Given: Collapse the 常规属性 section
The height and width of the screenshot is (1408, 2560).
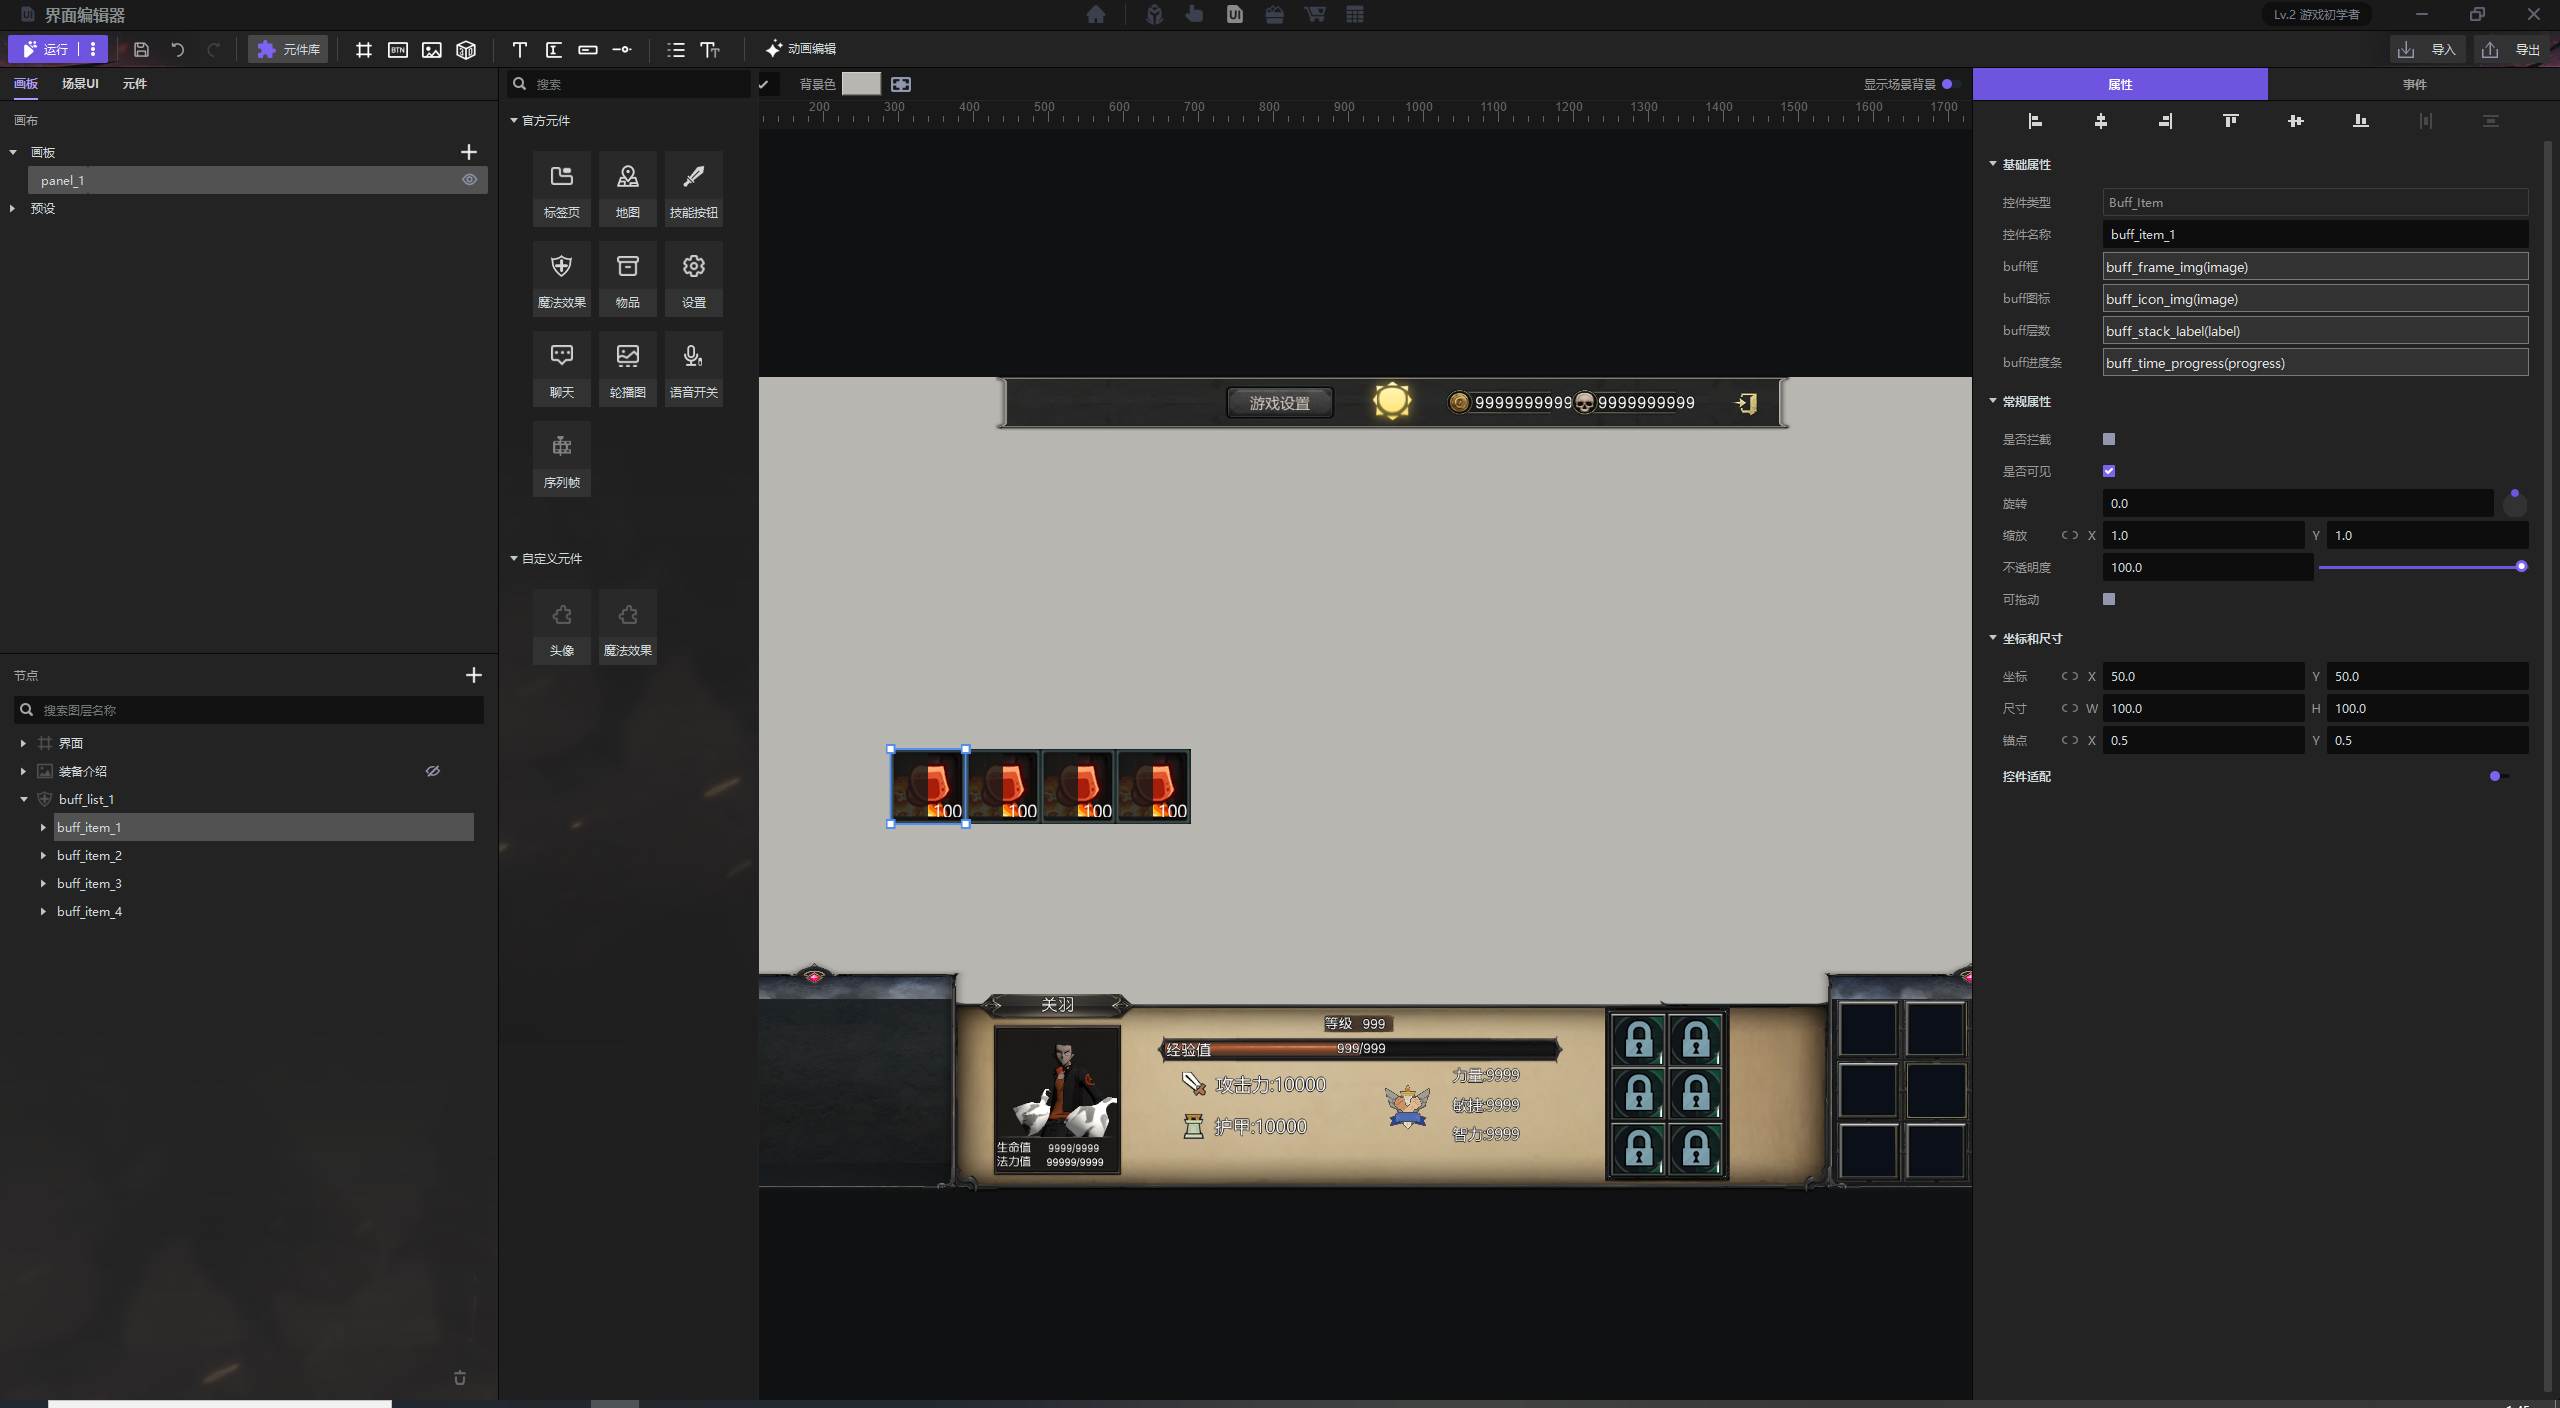Looking at the screenshot, I should pos(1993,401).
